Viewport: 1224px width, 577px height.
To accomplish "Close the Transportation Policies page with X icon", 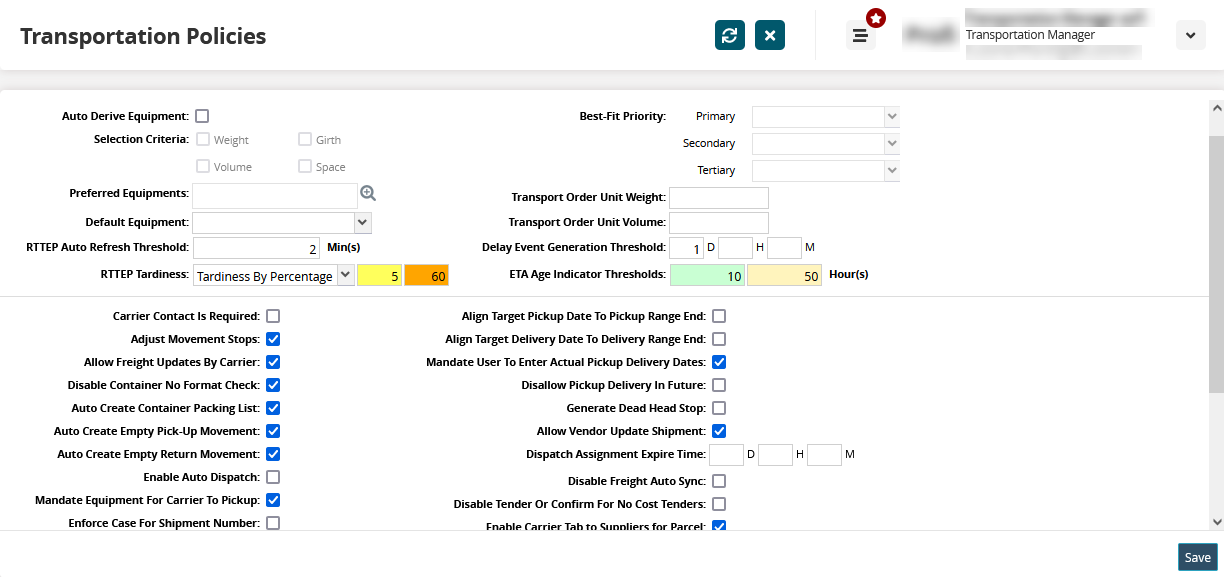I will pos(770,35).
